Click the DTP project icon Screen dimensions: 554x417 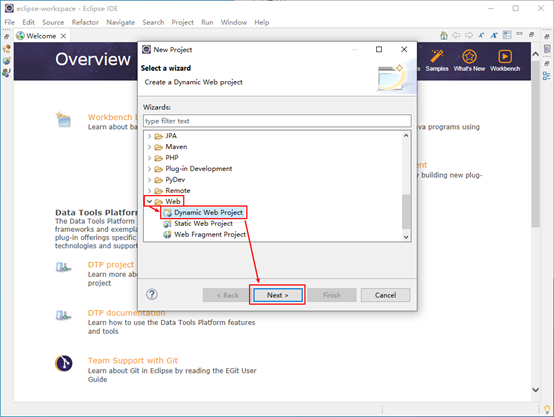63,267
